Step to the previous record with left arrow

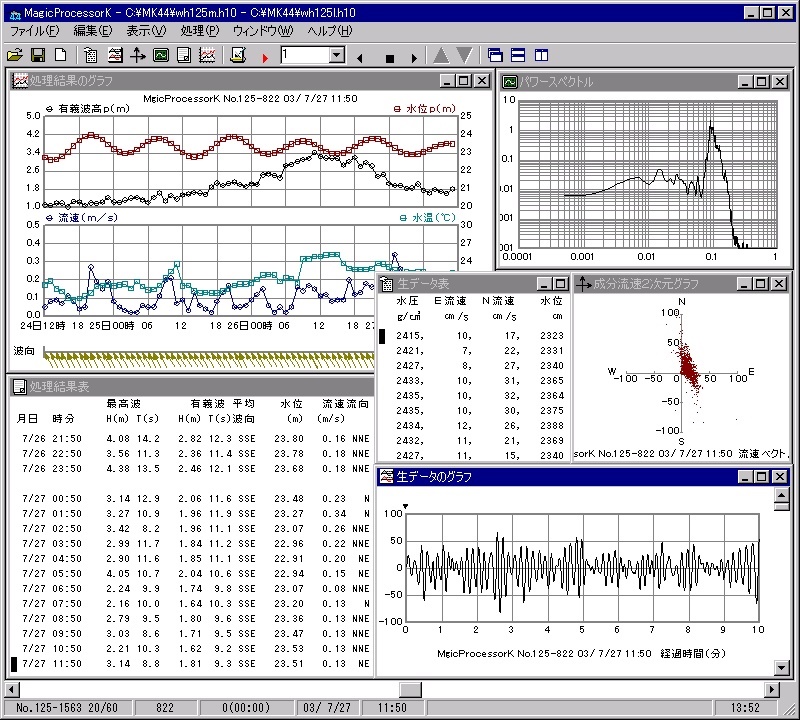tap(360, 58)
